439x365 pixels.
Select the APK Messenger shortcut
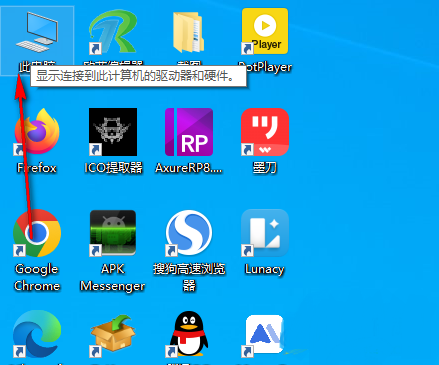click(113, 233)
